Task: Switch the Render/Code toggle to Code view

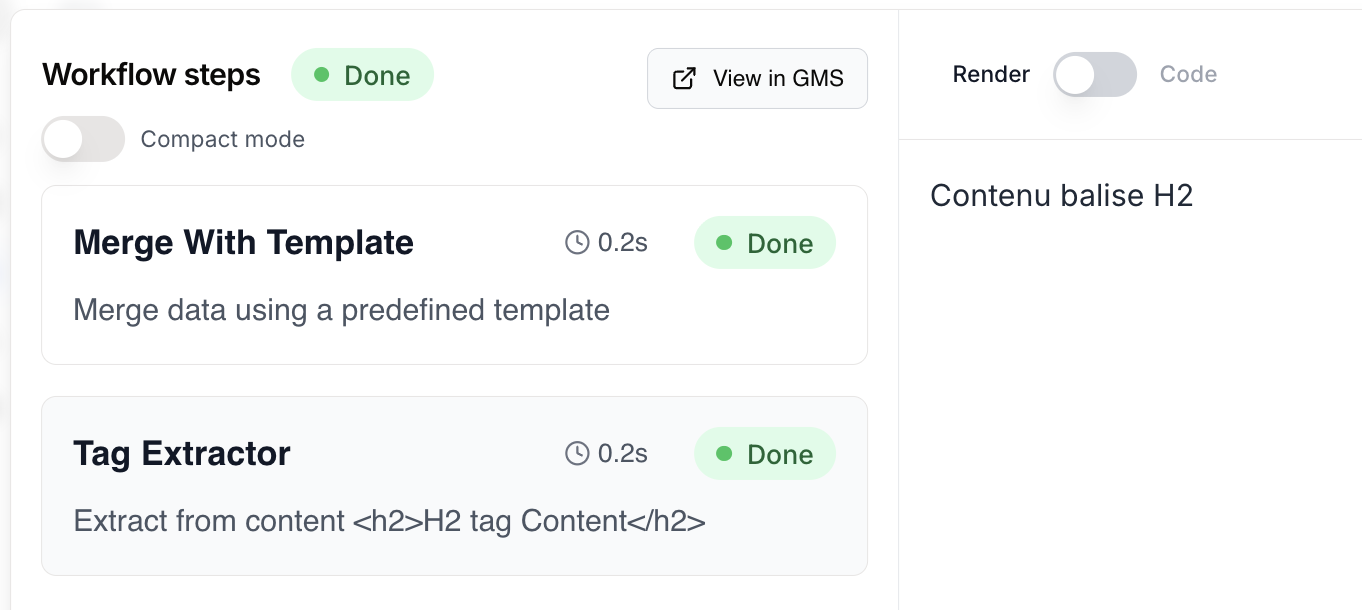Action: pyautogui.click(x=1094, y=74)
